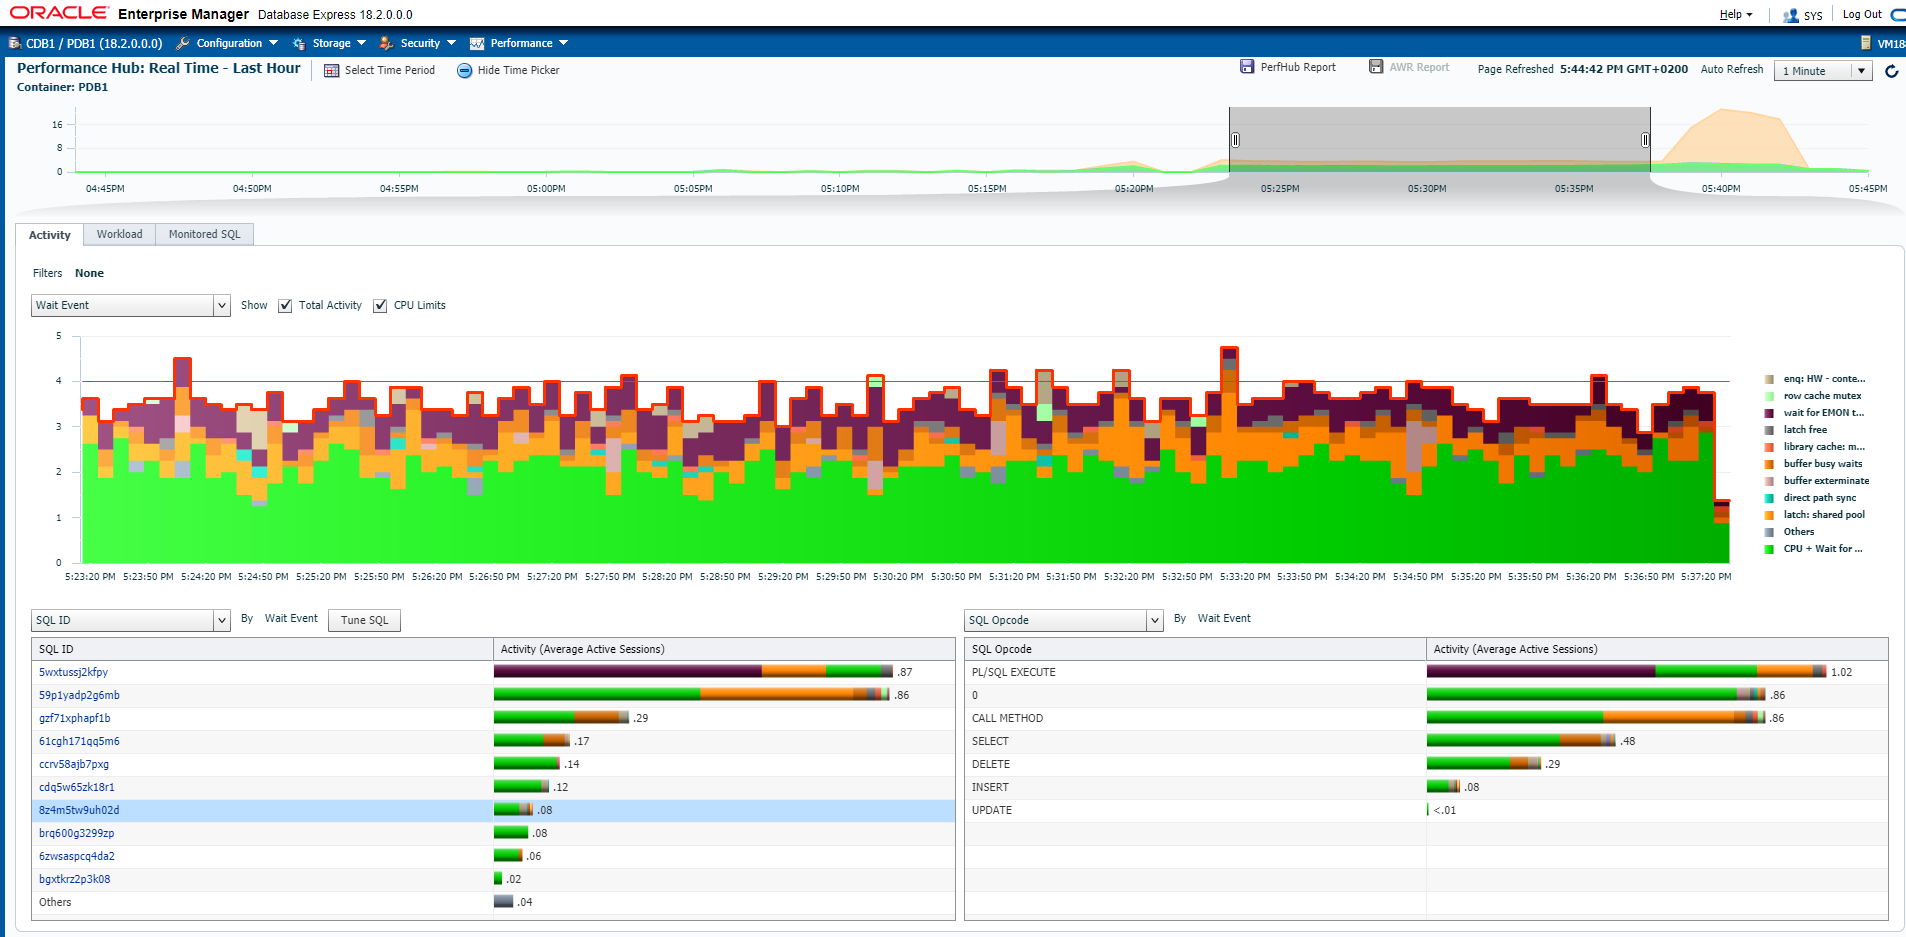Click the PL/SQL EXECUTE activity bar

point(1626,672)
